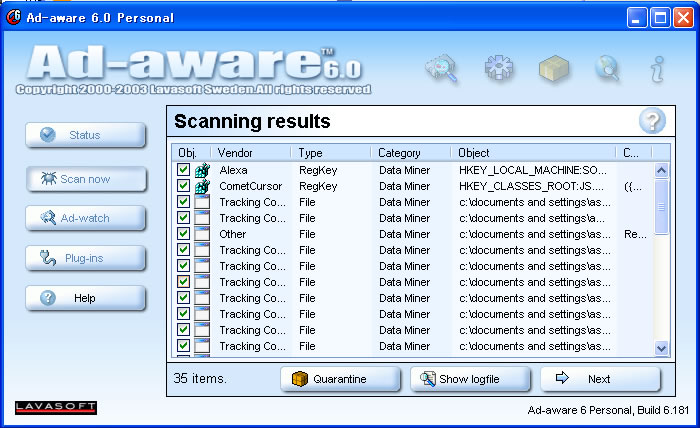Click the 'Re...' comment in Other row
Screen dimensions: 700x428
(x=635, y=234)
